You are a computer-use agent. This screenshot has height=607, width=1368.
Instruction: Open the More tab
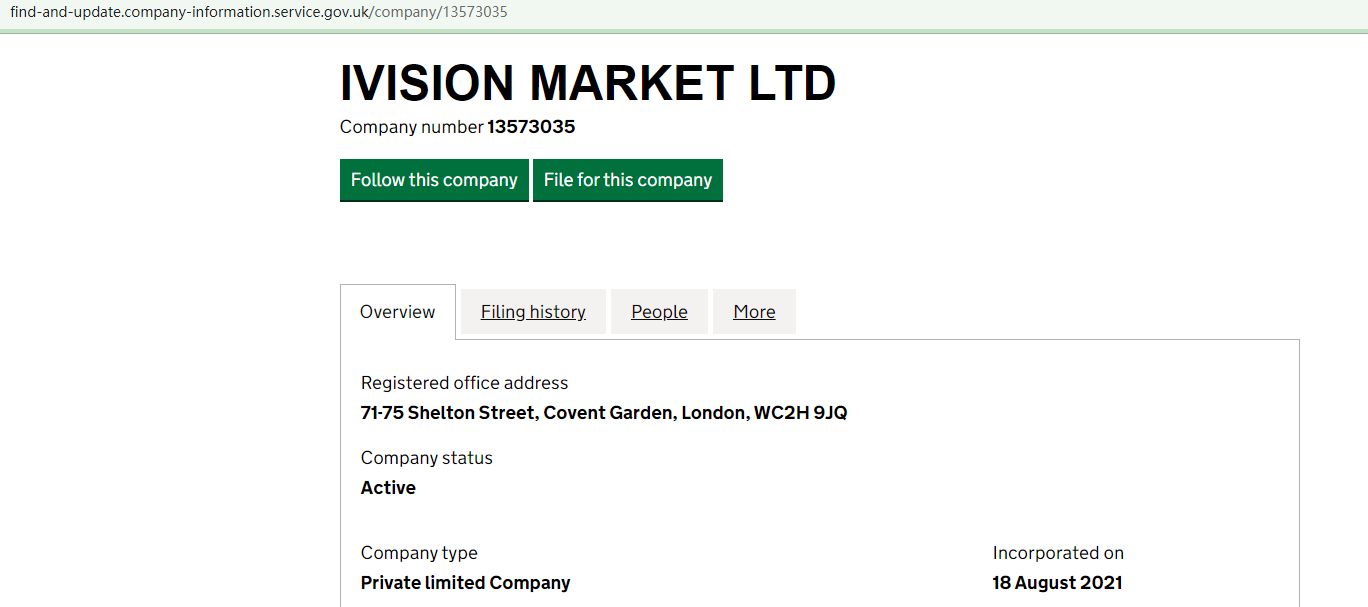click(754, 312)
